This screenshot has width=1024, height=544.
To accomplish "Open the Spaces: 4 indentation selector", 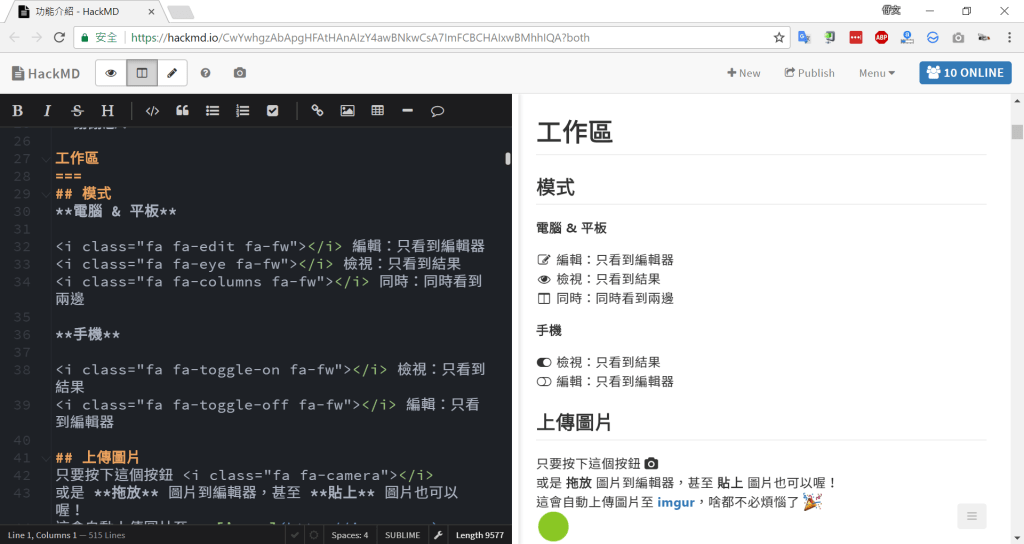I will pos(350,535).
